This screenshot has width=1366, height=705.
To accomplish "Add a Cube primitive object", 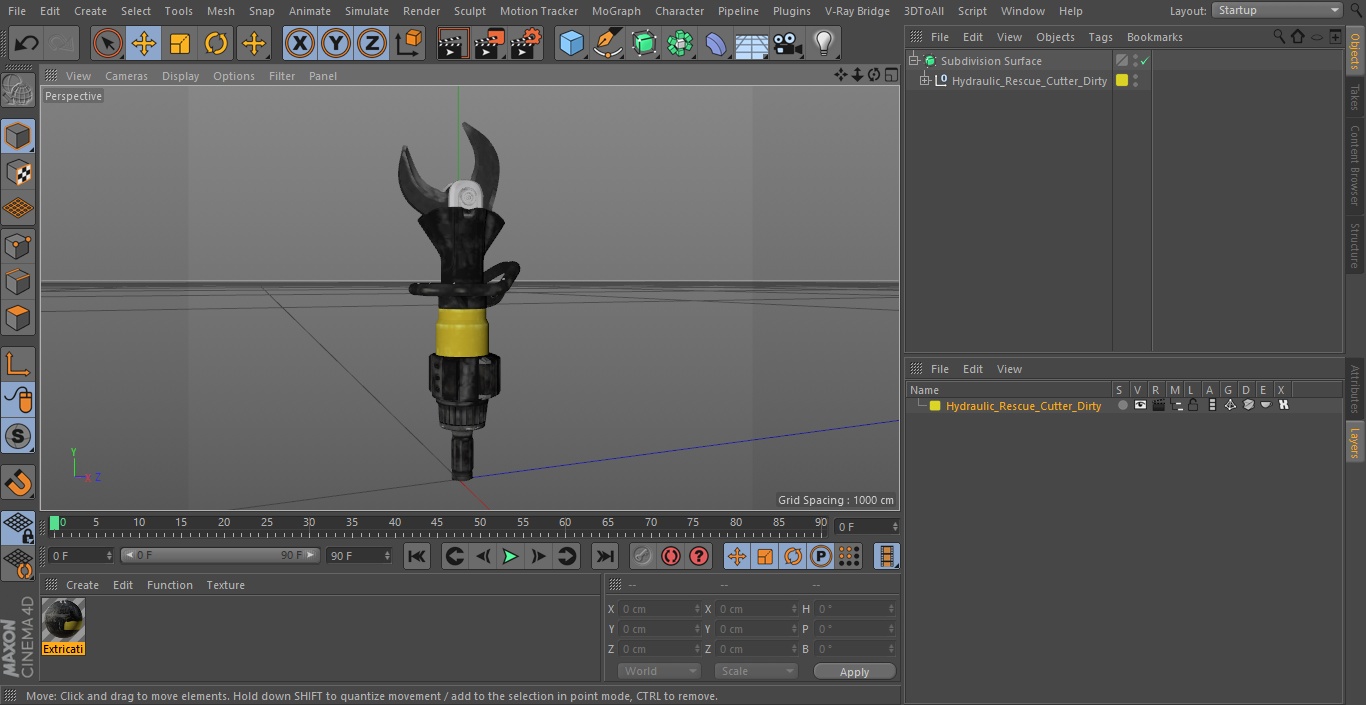I will click(571, 43).
